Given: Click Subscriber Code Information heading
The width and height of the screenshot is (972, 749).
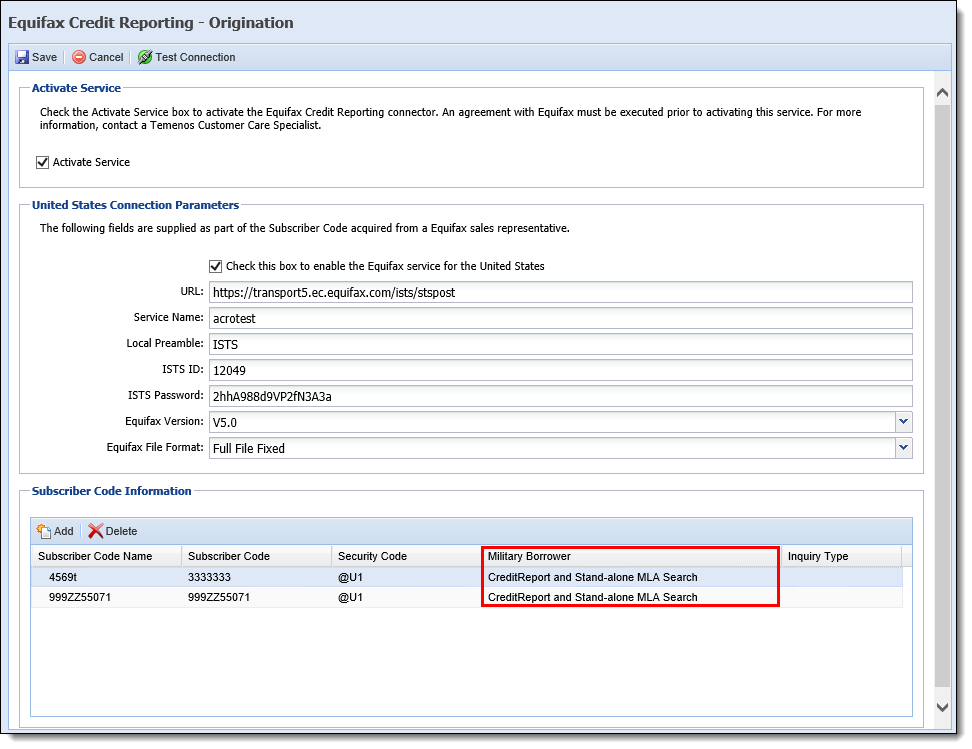Looking at the screenshot, I should 112,491.
